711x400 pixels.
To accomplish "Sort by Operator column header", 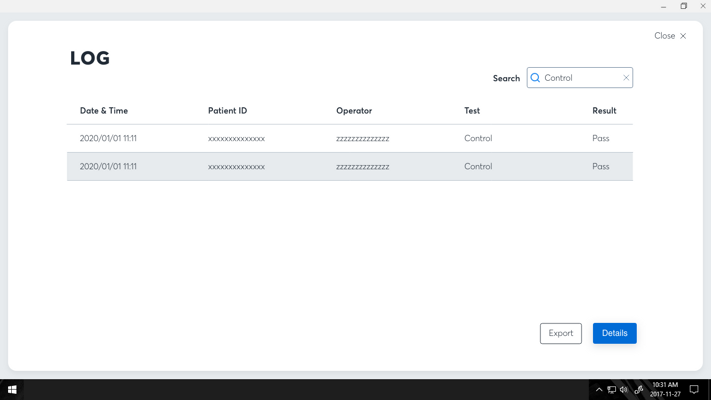I will tap(354, 111).
